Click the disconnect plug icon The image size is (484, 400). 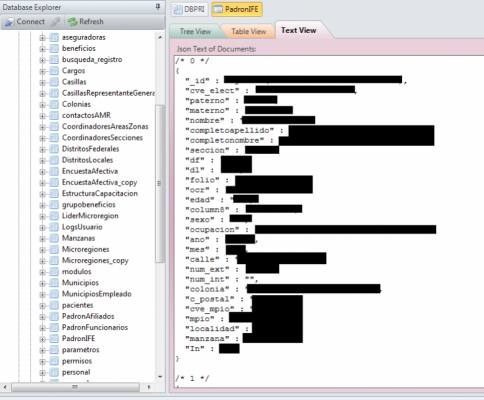click(55, 22)
